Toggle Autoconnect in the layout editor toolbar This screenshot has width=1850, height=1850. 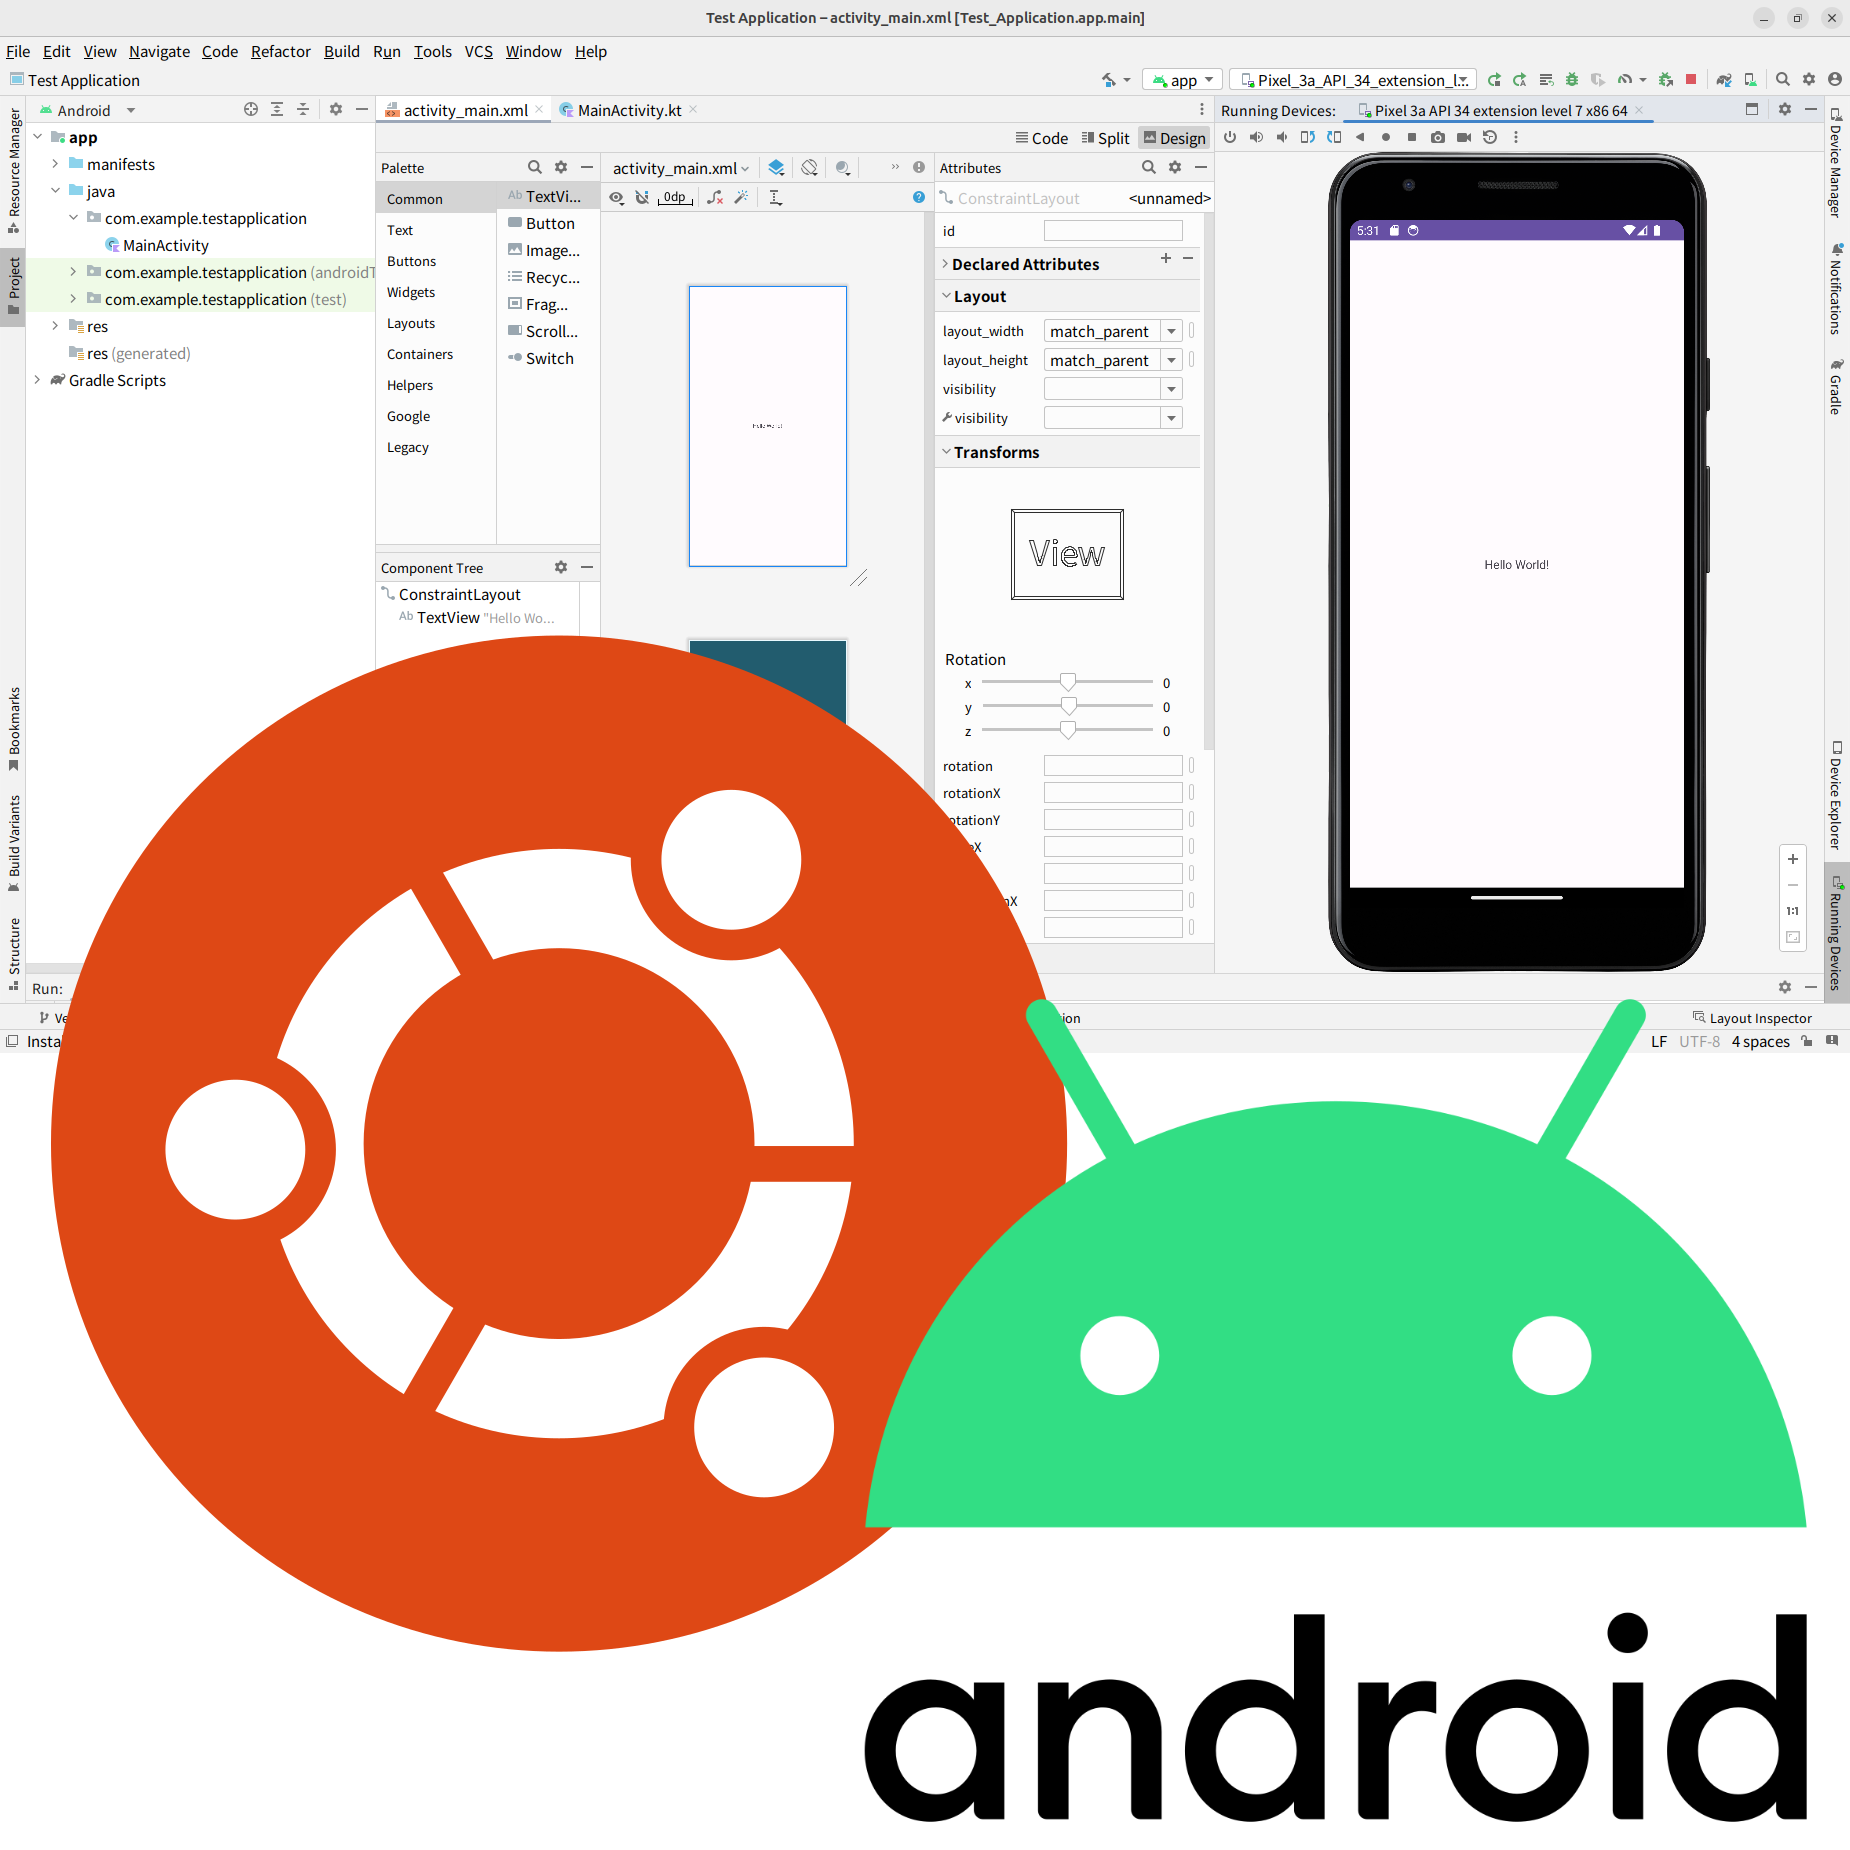click(643, 197)
